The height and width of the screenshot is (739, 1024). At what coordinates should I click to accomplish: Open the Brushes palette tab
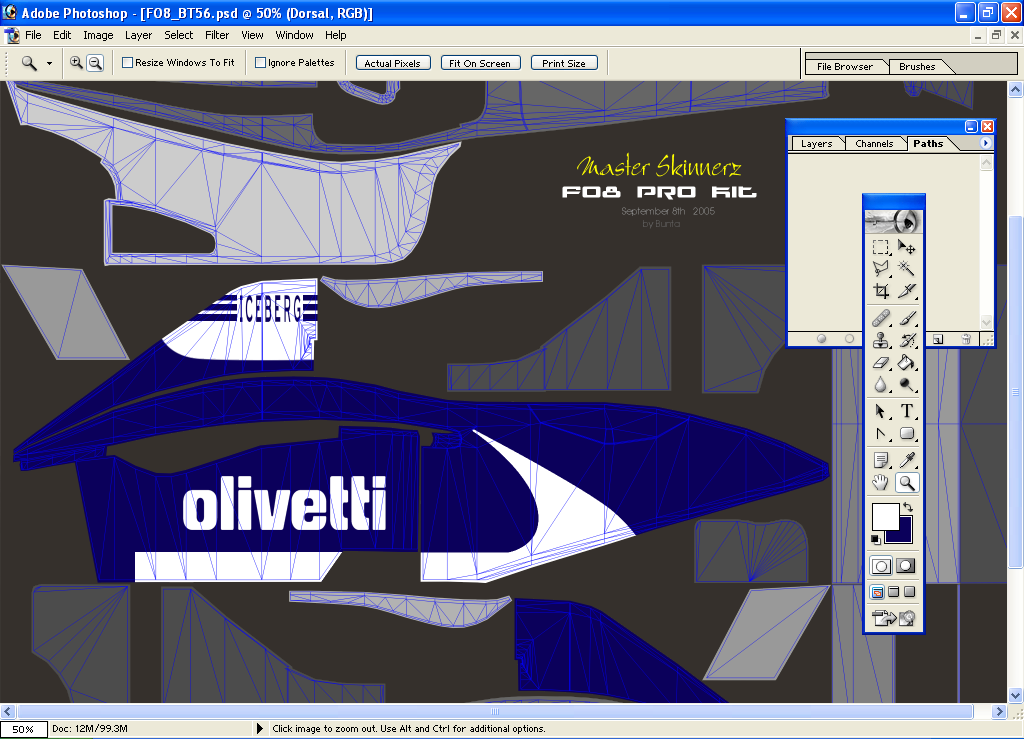click(x=917, y=67)
